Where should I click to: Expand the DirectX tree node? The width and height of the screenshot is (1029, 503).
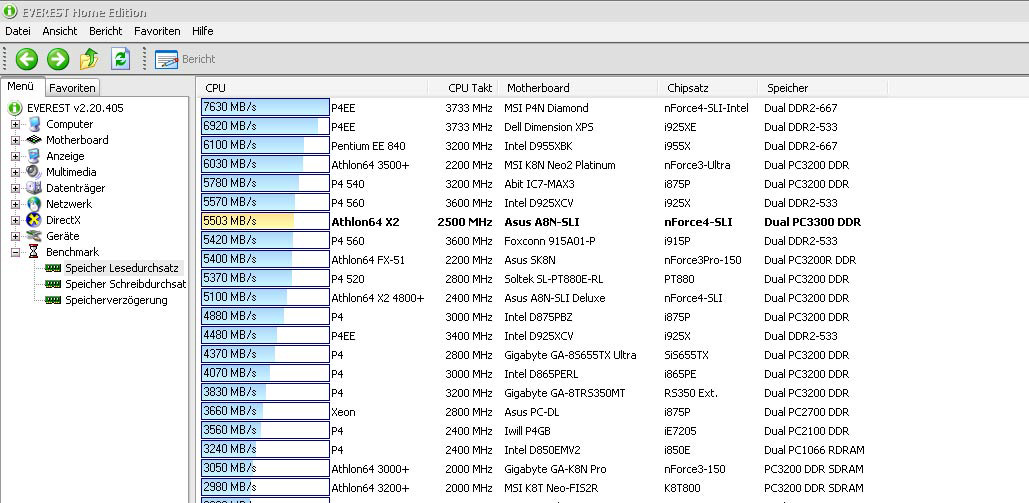15,220
